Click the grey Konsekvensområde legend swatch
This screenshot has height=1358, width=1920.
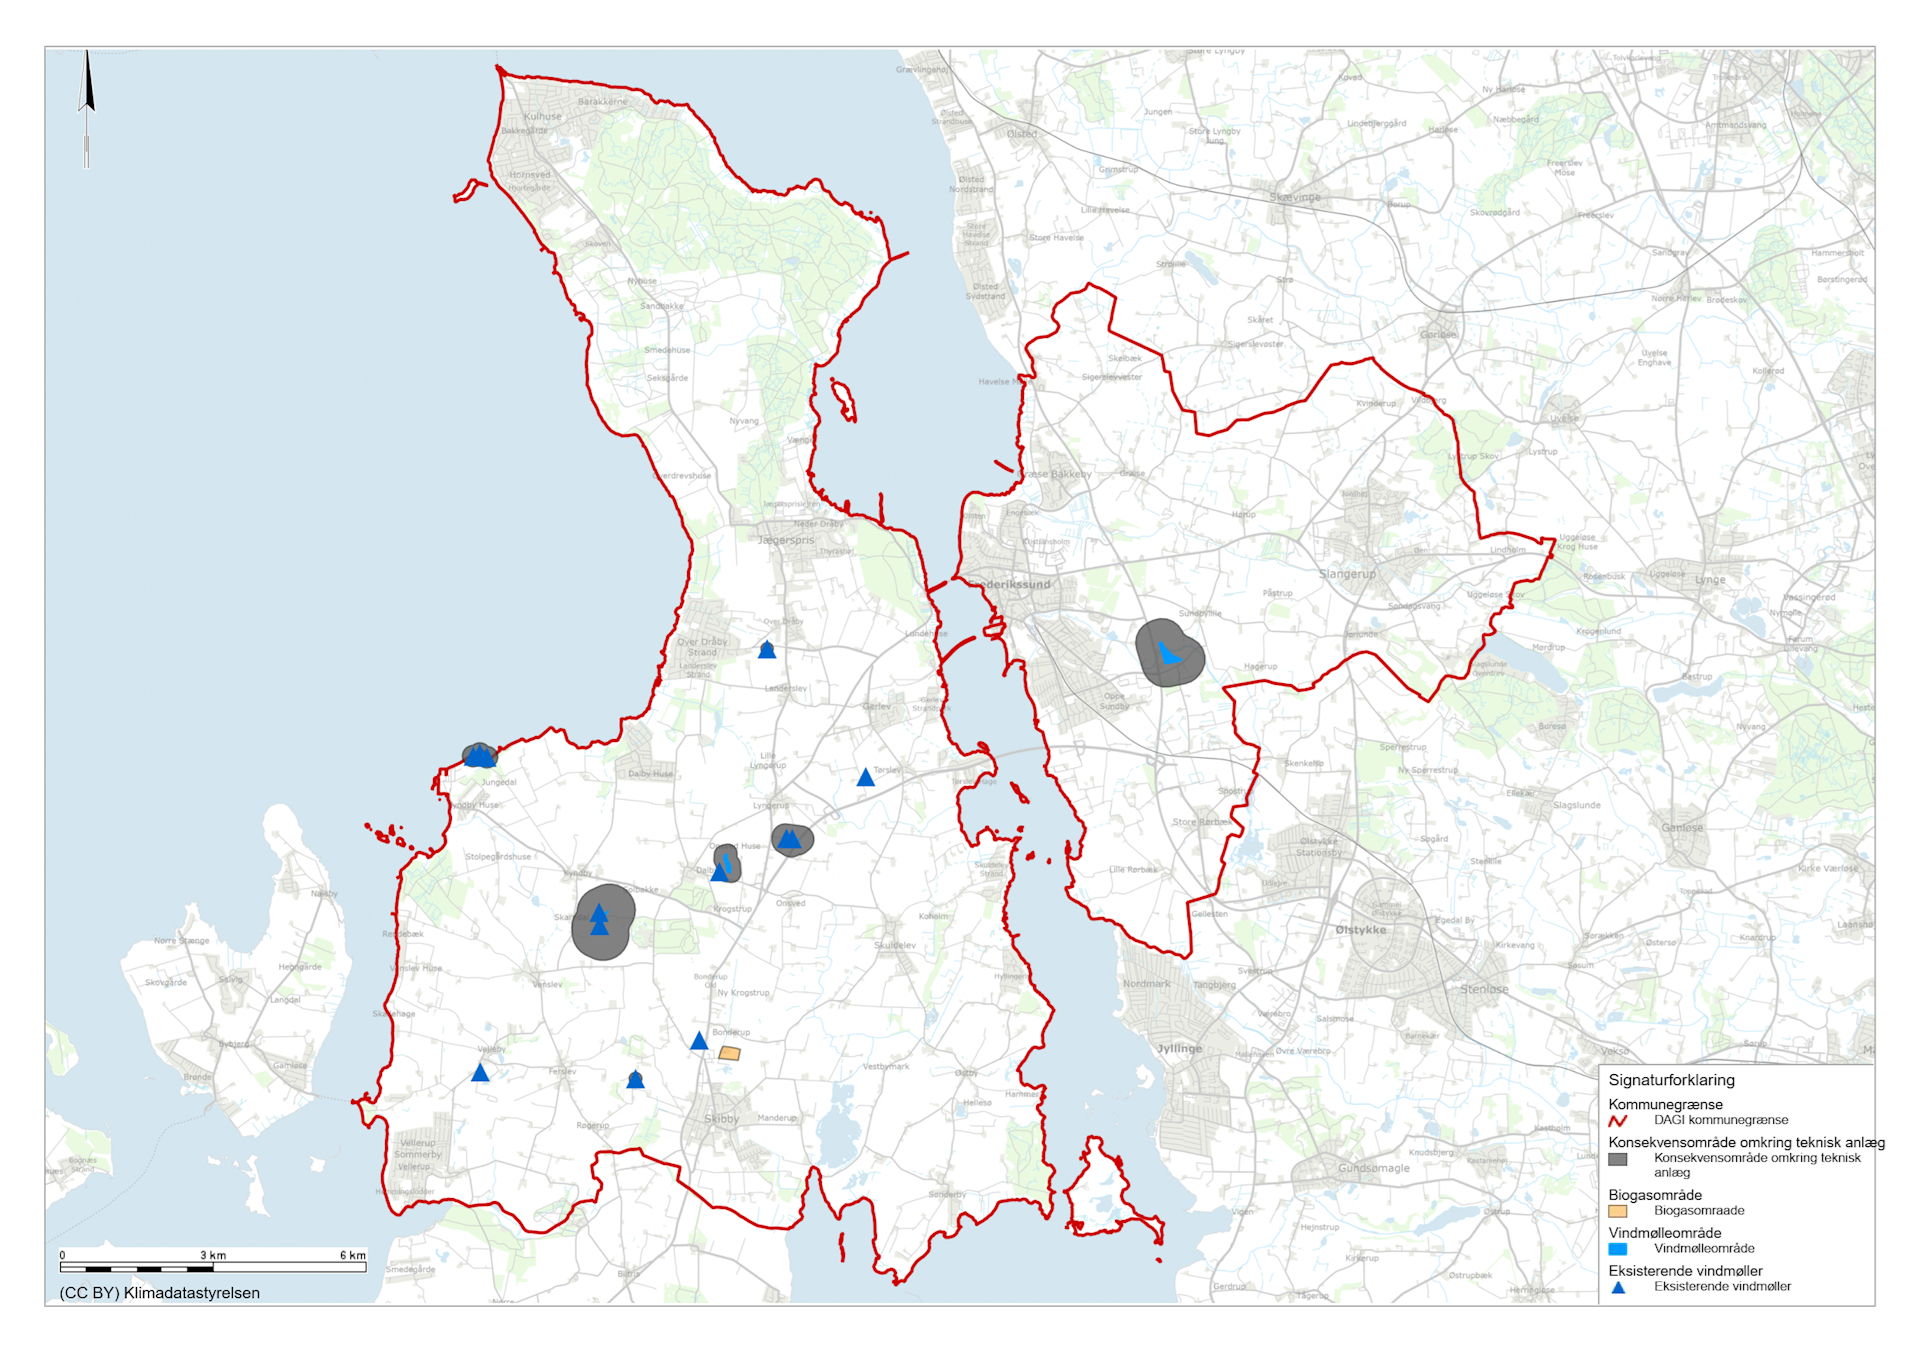1618,1159
